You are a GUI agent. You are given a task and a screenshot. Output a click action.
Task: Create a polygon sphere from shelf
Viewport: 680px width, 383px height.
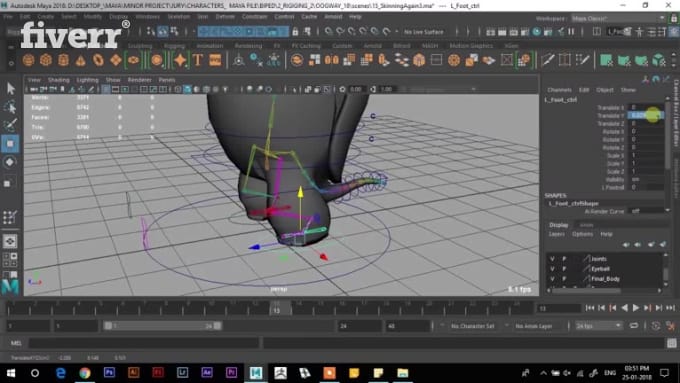pyautogui.click(x=29, y=60)
